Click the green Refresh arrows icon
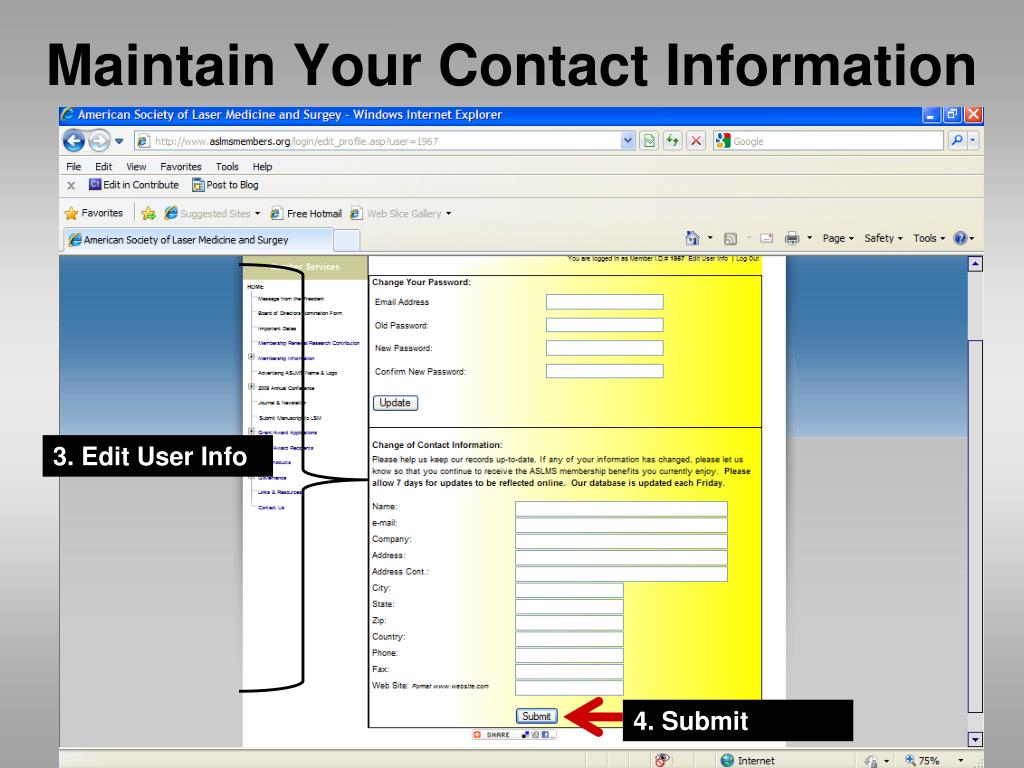The image size is (1024, 768). coord(673,140)
